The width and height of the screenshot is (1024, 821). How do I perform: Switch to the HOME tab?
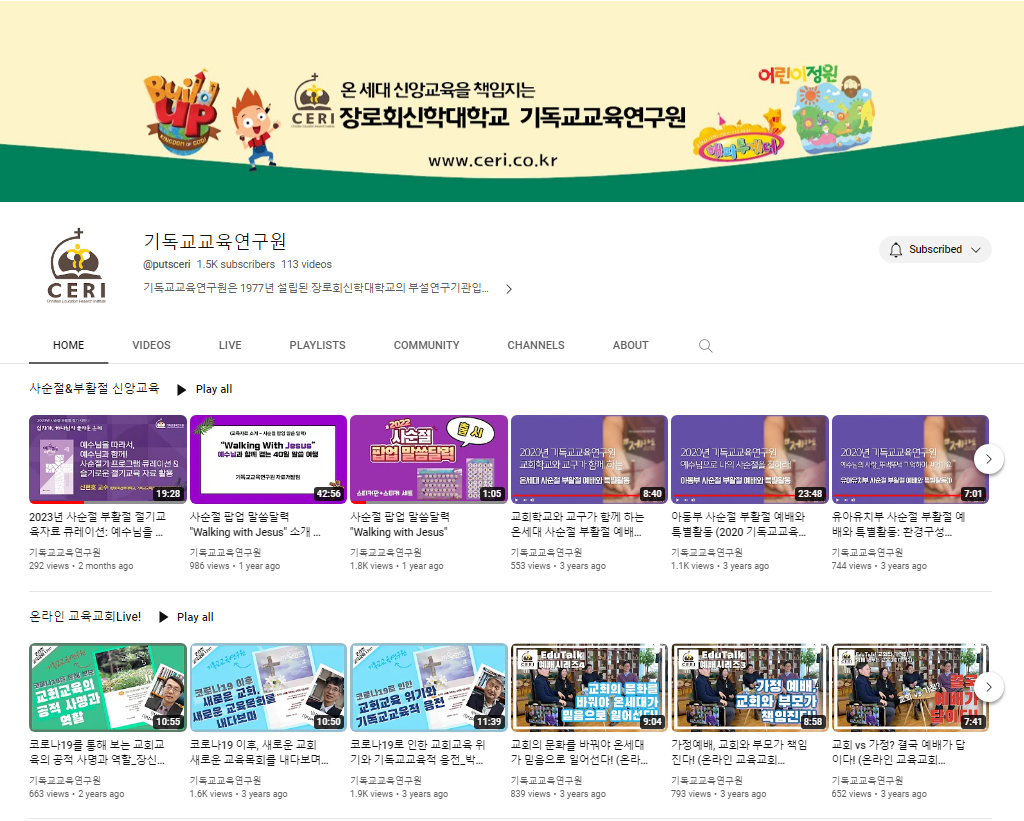point(69,345)
